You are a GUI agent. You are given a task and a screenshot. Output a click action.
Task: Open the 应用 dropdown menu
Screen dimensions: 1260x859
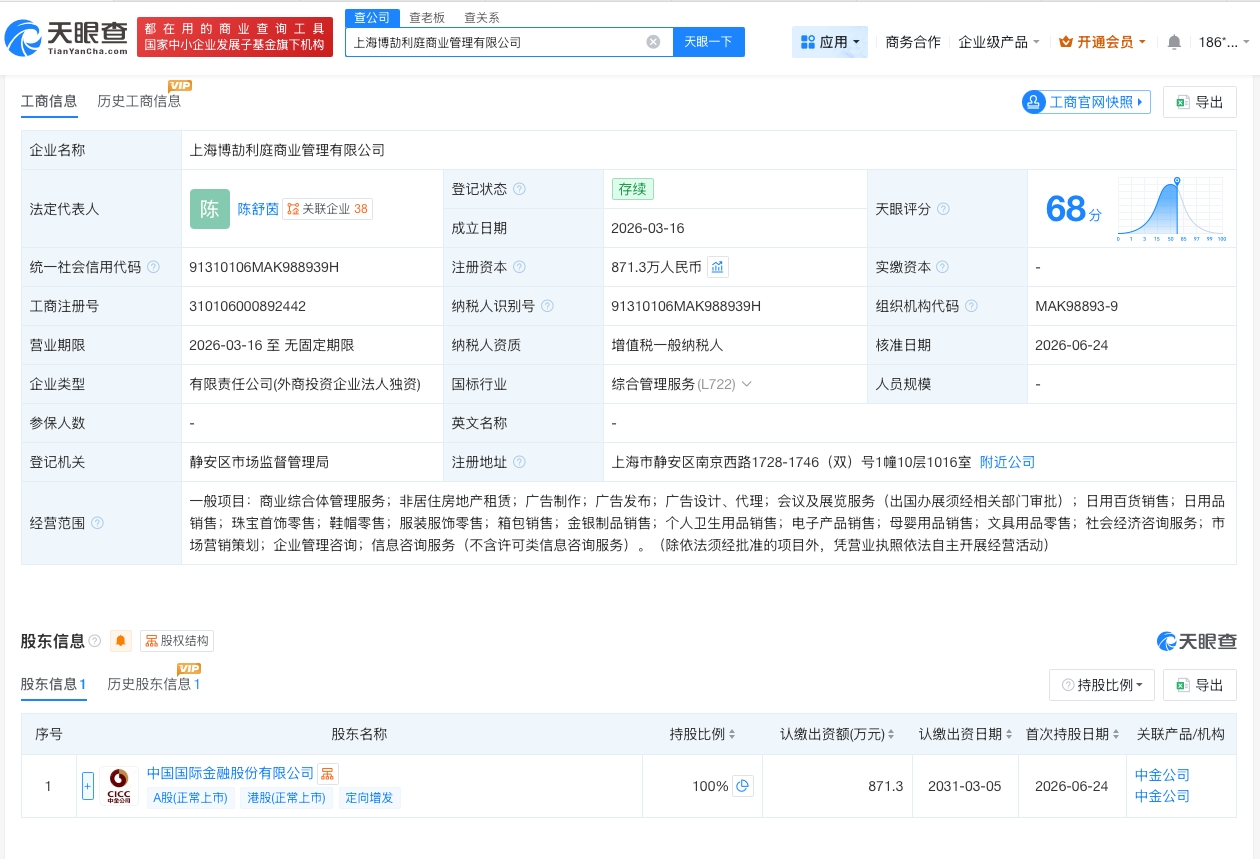[830, 42]
